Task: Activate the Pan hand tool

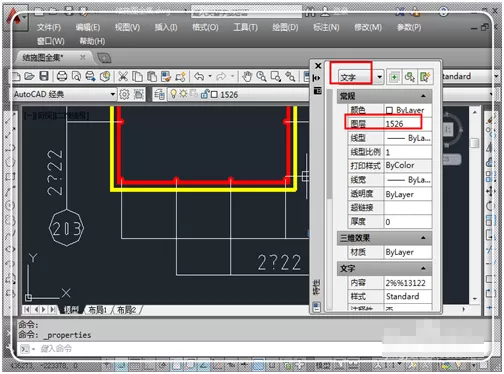Action: pyautogui.click(x=247, y=76)
